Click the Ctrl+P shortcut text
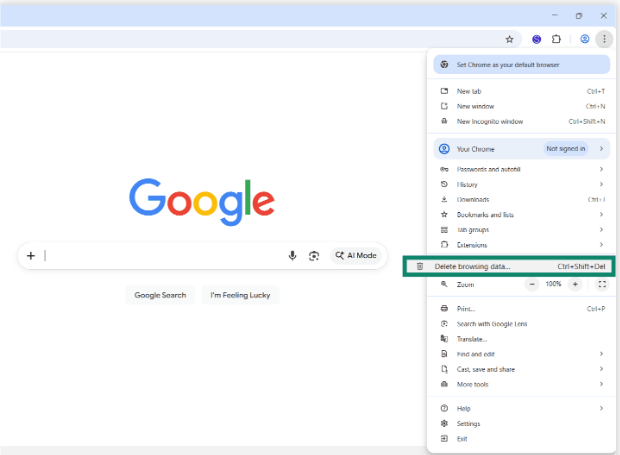Viewport: 620px width, 455px height. tap(596, 309)
